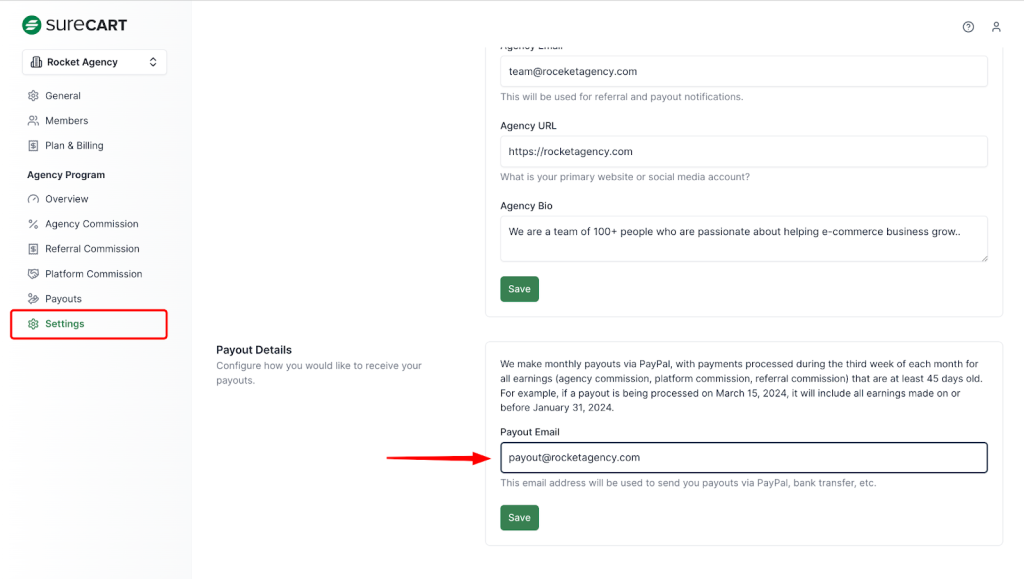This screenshot has height=579, width=1024.
Task: Edit the Agency Bio text area
Action: coord(743,239)
